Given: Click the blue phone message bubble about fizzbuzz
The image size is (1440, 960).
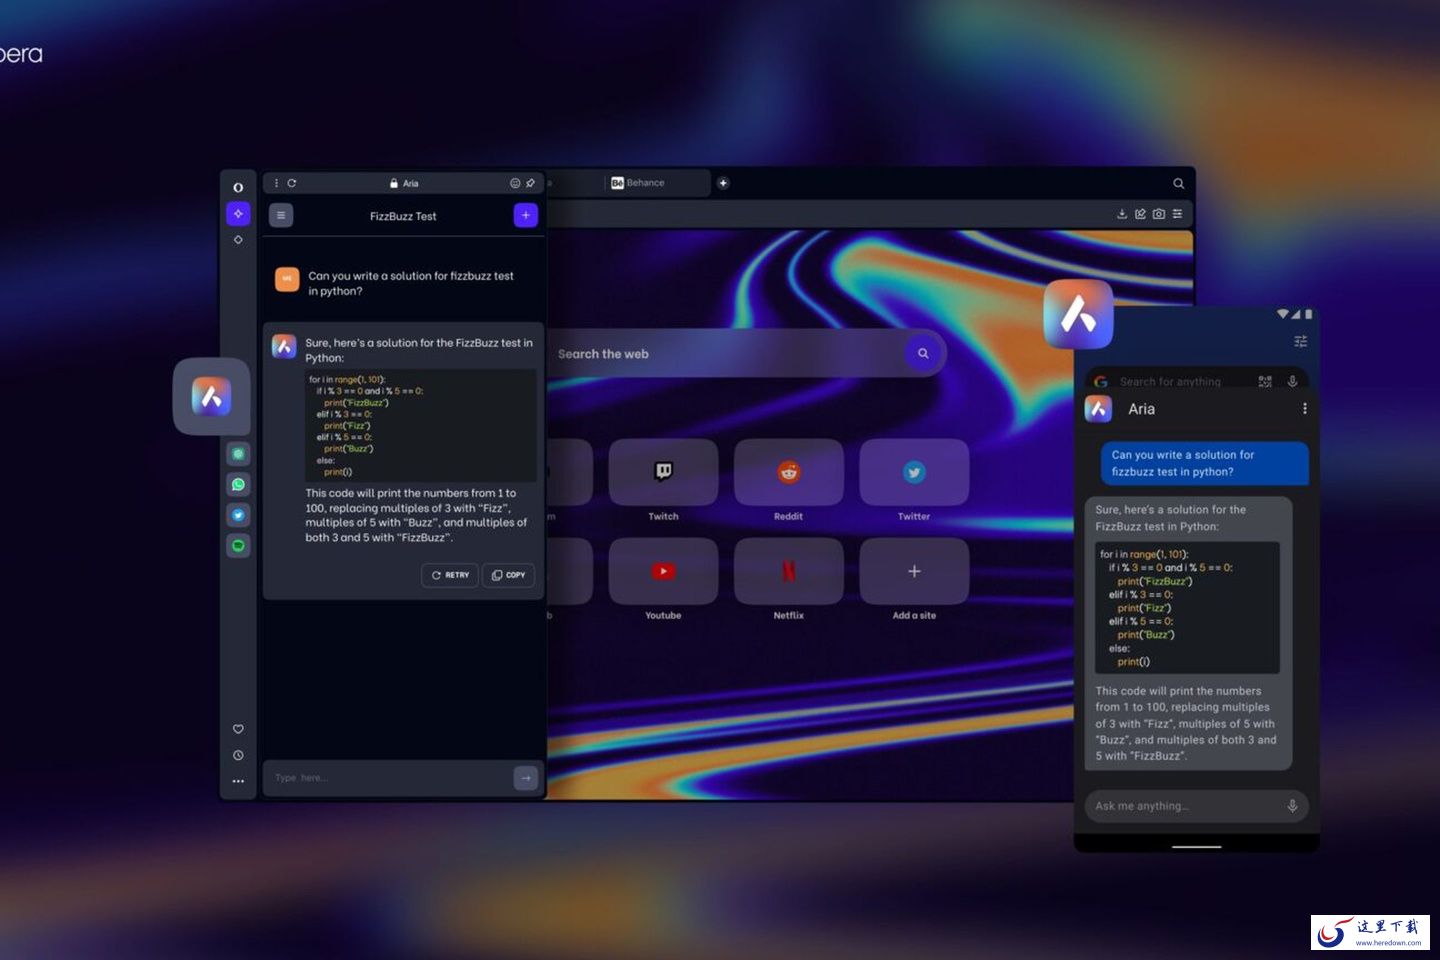Looking at the screenshot, I should pos(1205,463).
